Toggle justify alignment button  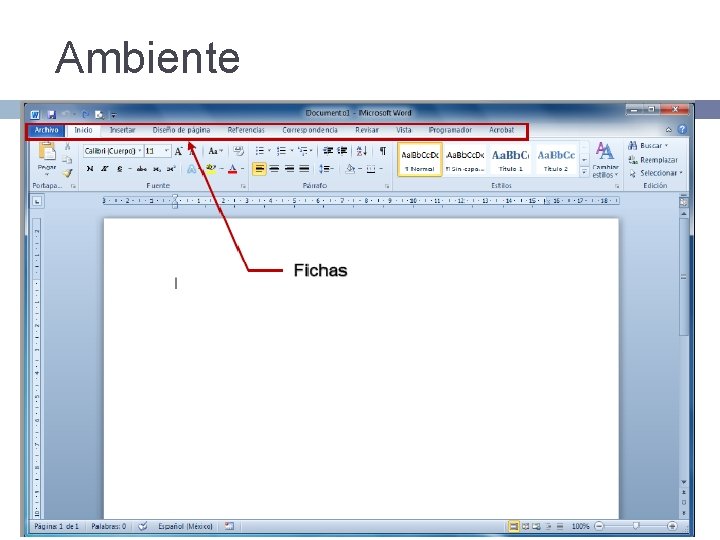(304, 169)
